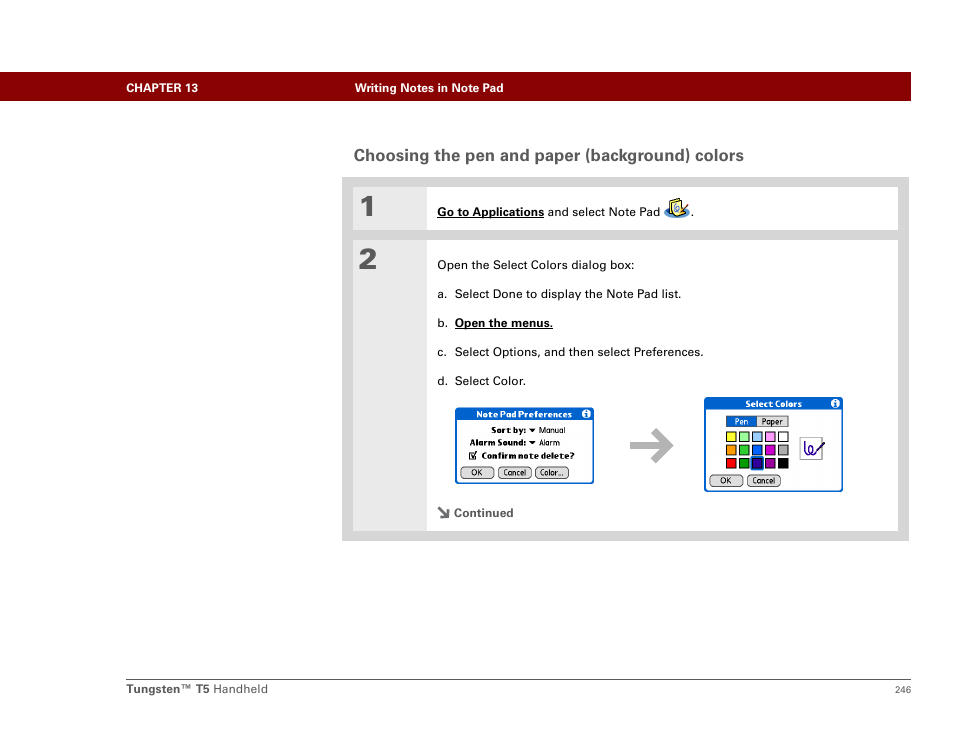Pick the dark purple swatch in the bottom row
954x738 pixels.
point(770,464)
